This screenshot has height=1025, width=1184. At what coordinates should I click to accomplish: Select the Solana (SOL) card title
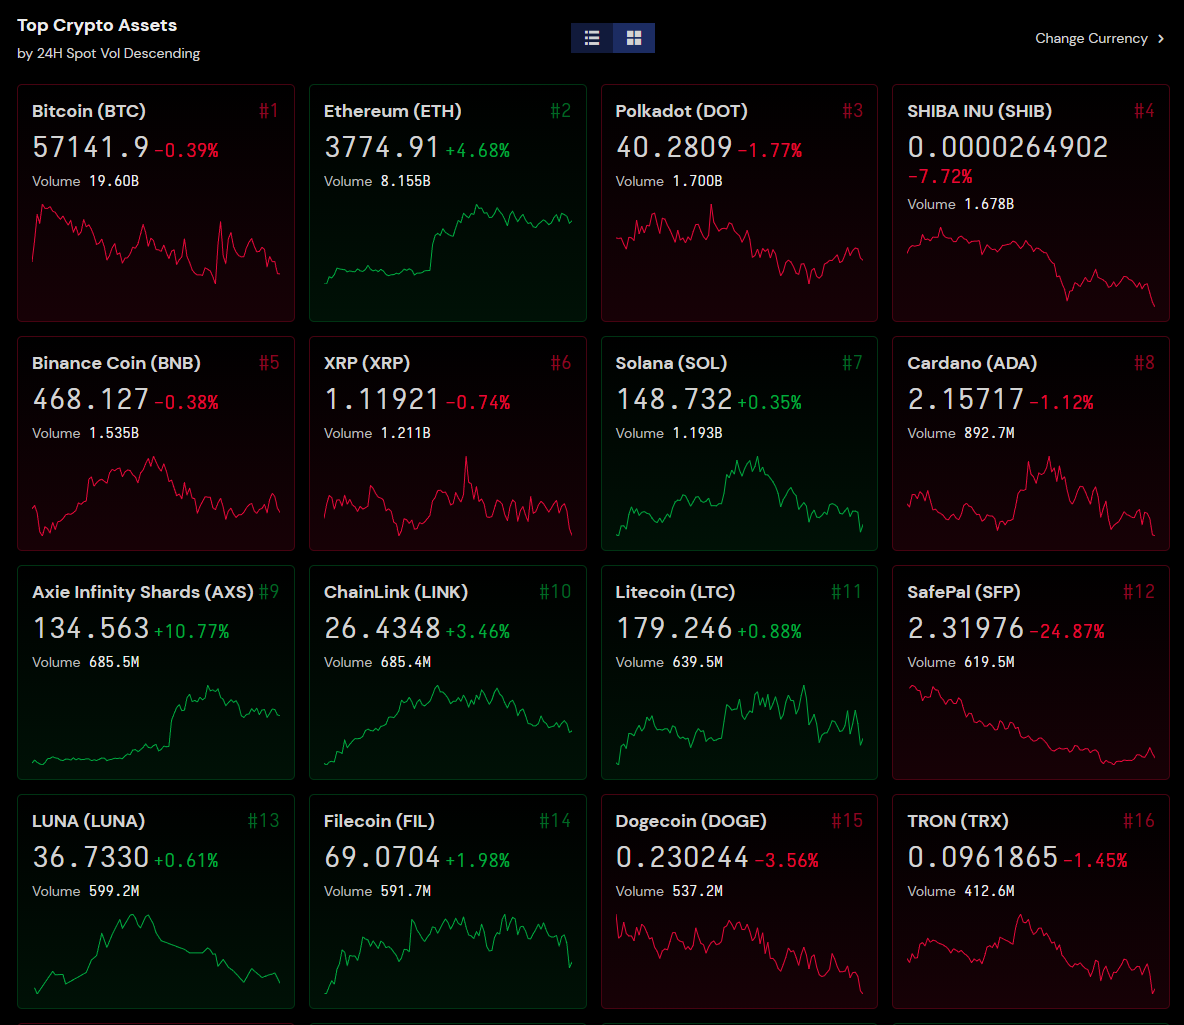(671, 363)
